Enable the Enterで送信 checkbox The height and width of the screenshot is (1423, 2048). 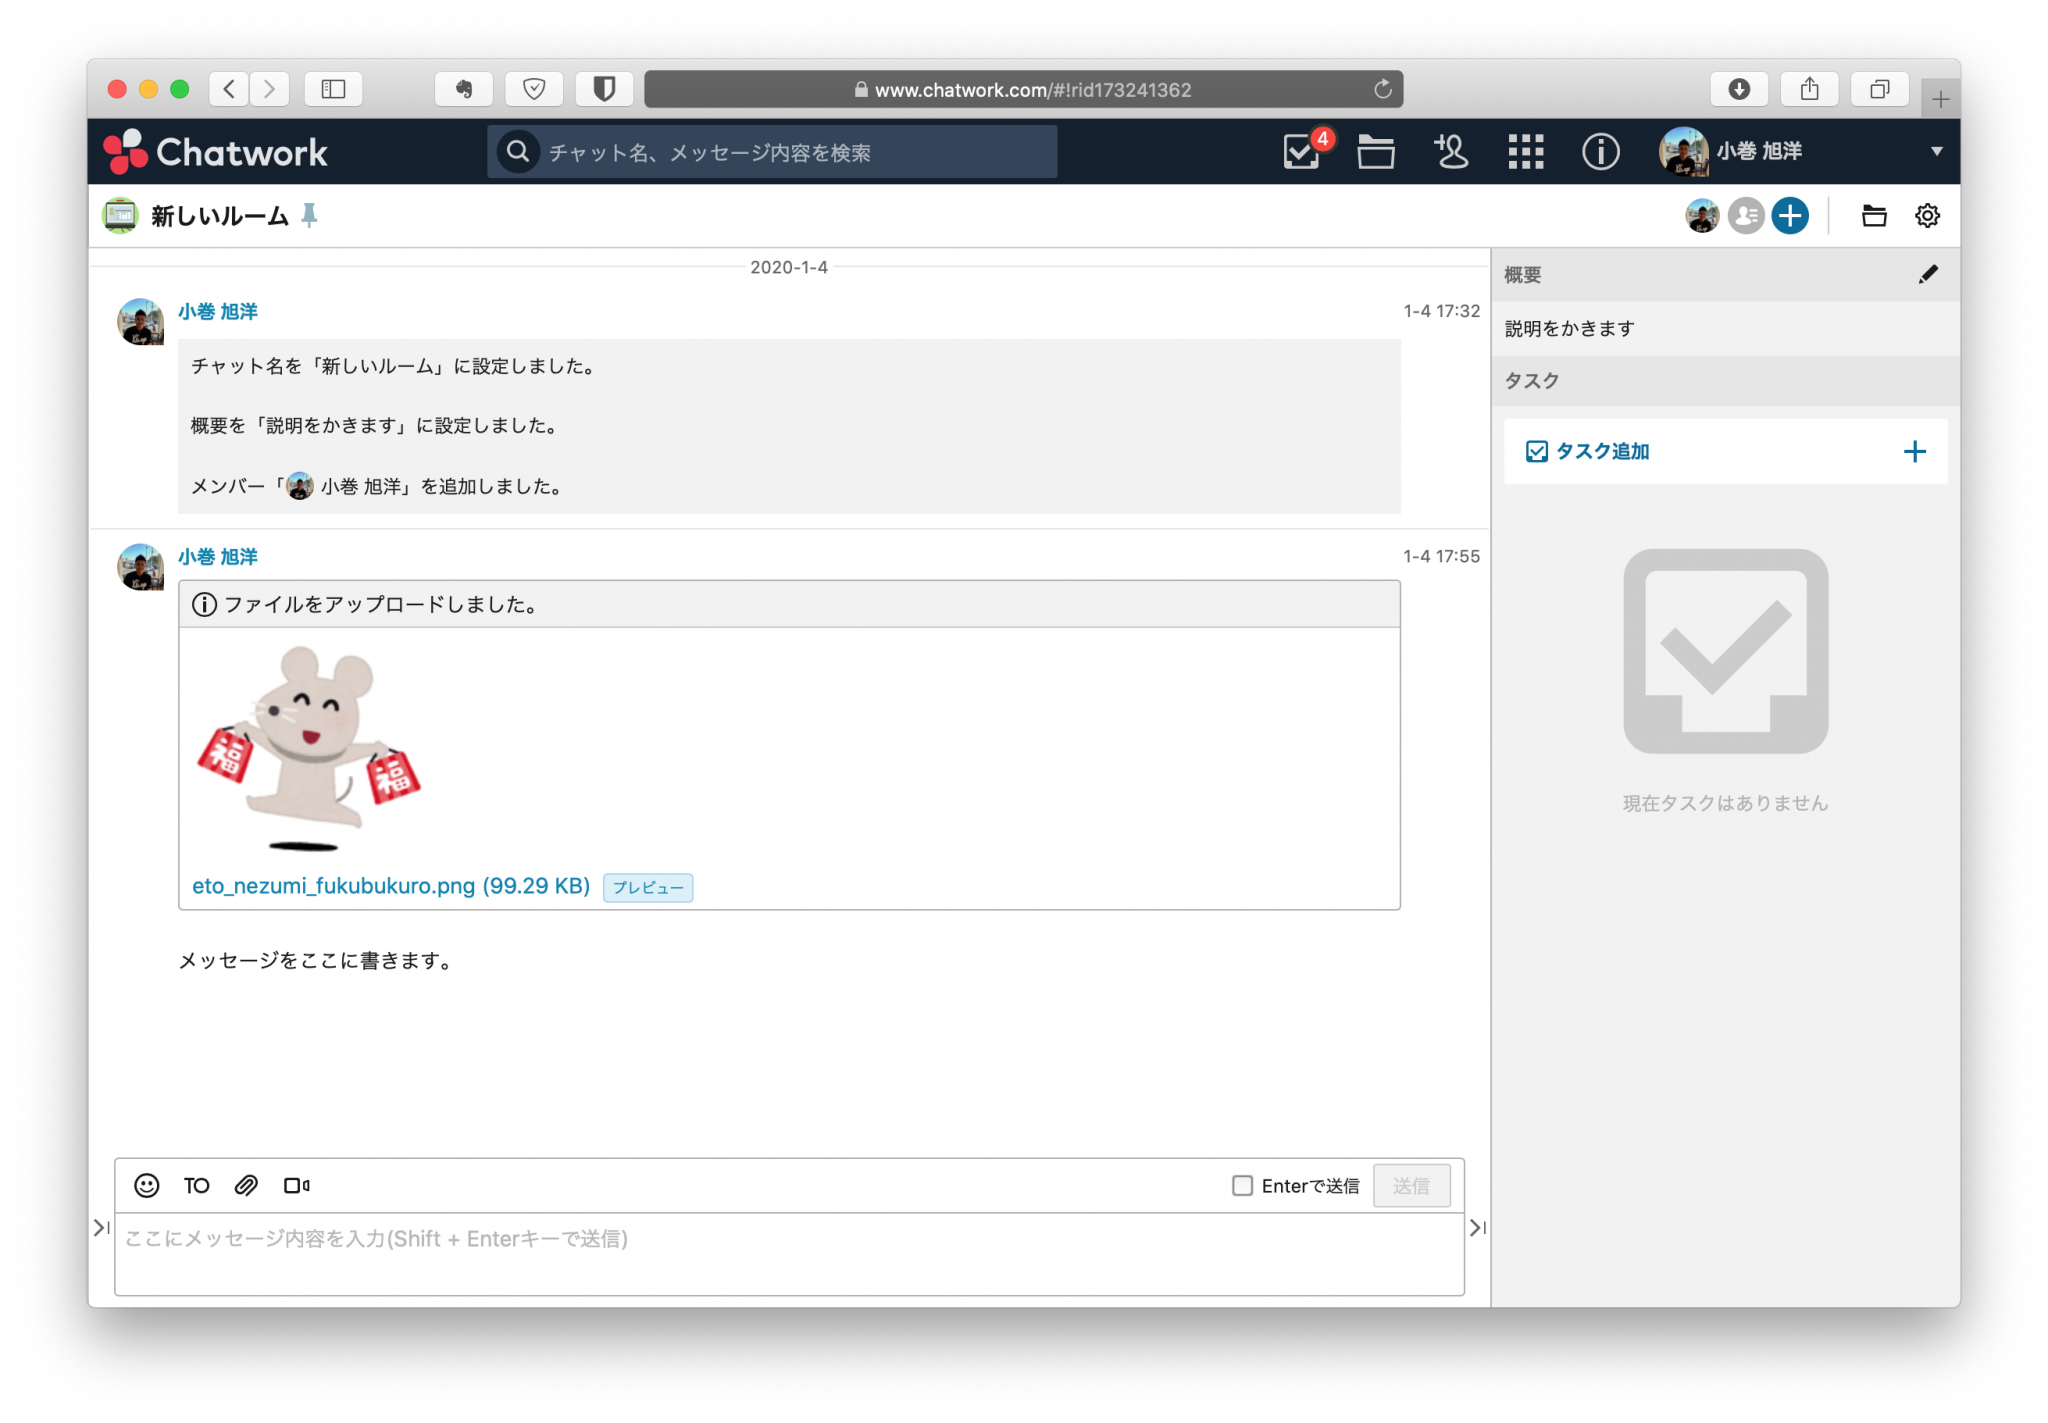click(1242, 1185)
